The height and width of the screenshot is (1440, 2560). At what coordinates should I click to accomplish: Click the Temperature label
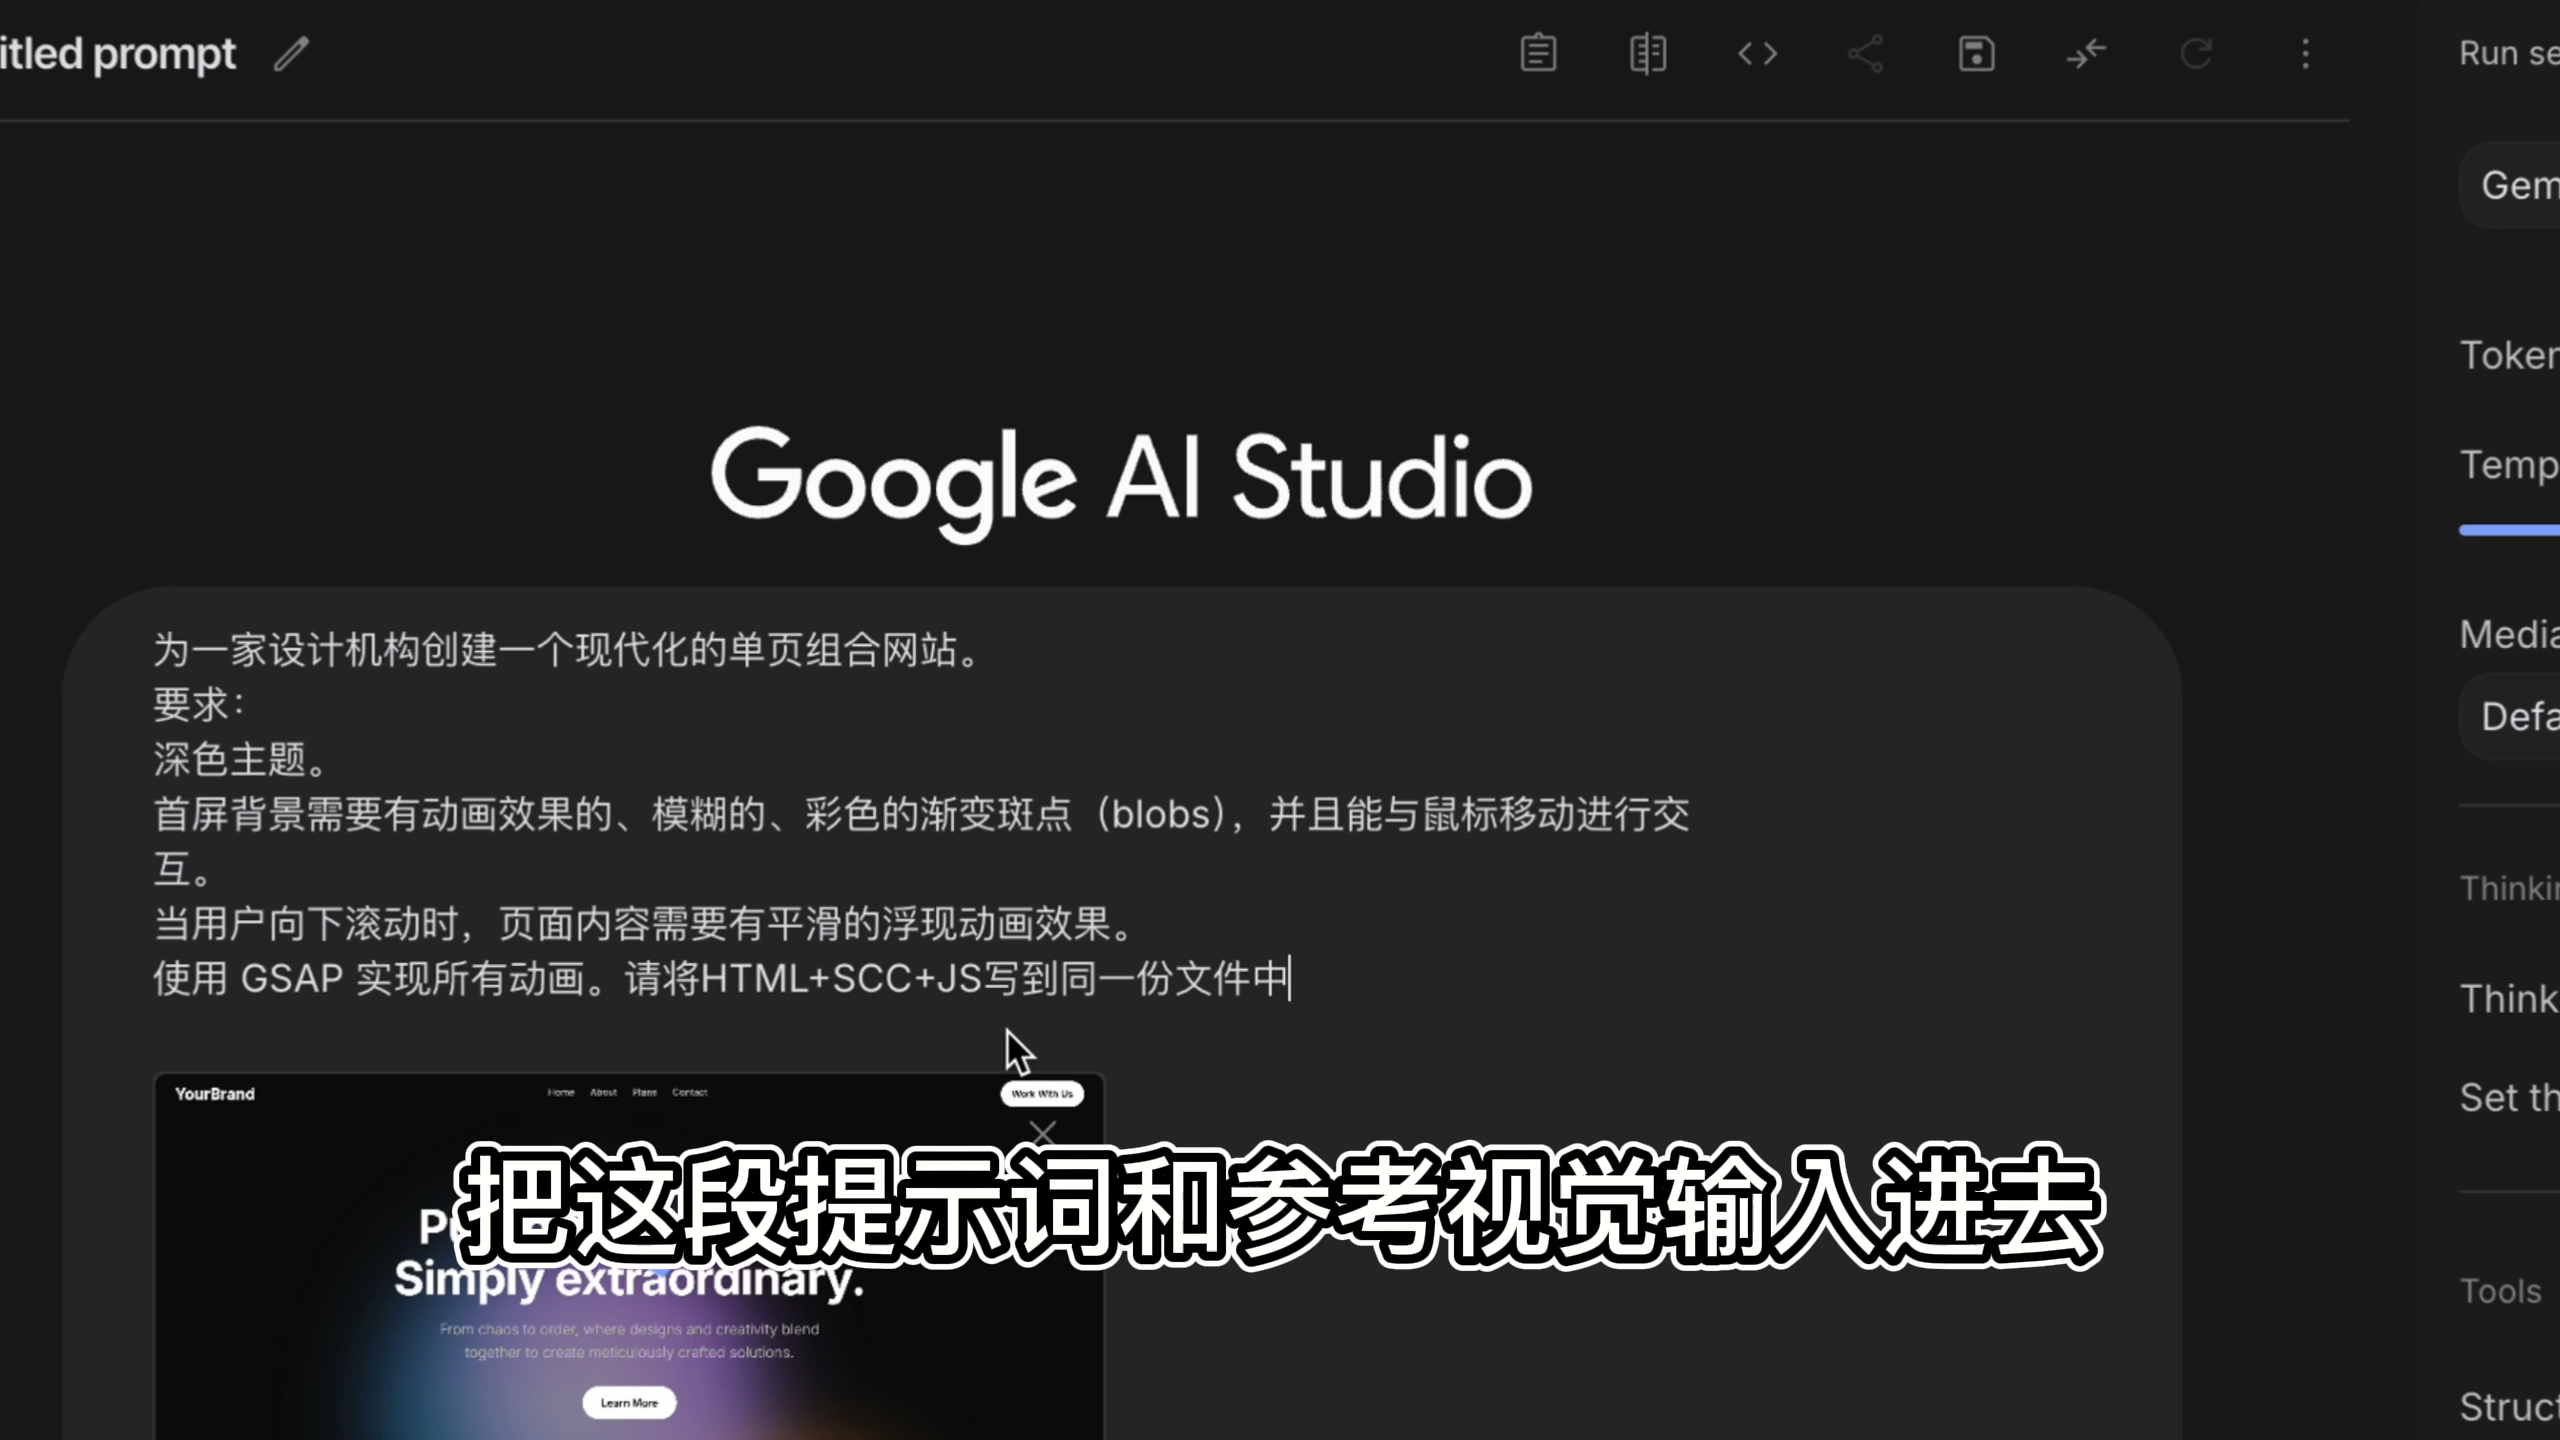coord(2509,465)
